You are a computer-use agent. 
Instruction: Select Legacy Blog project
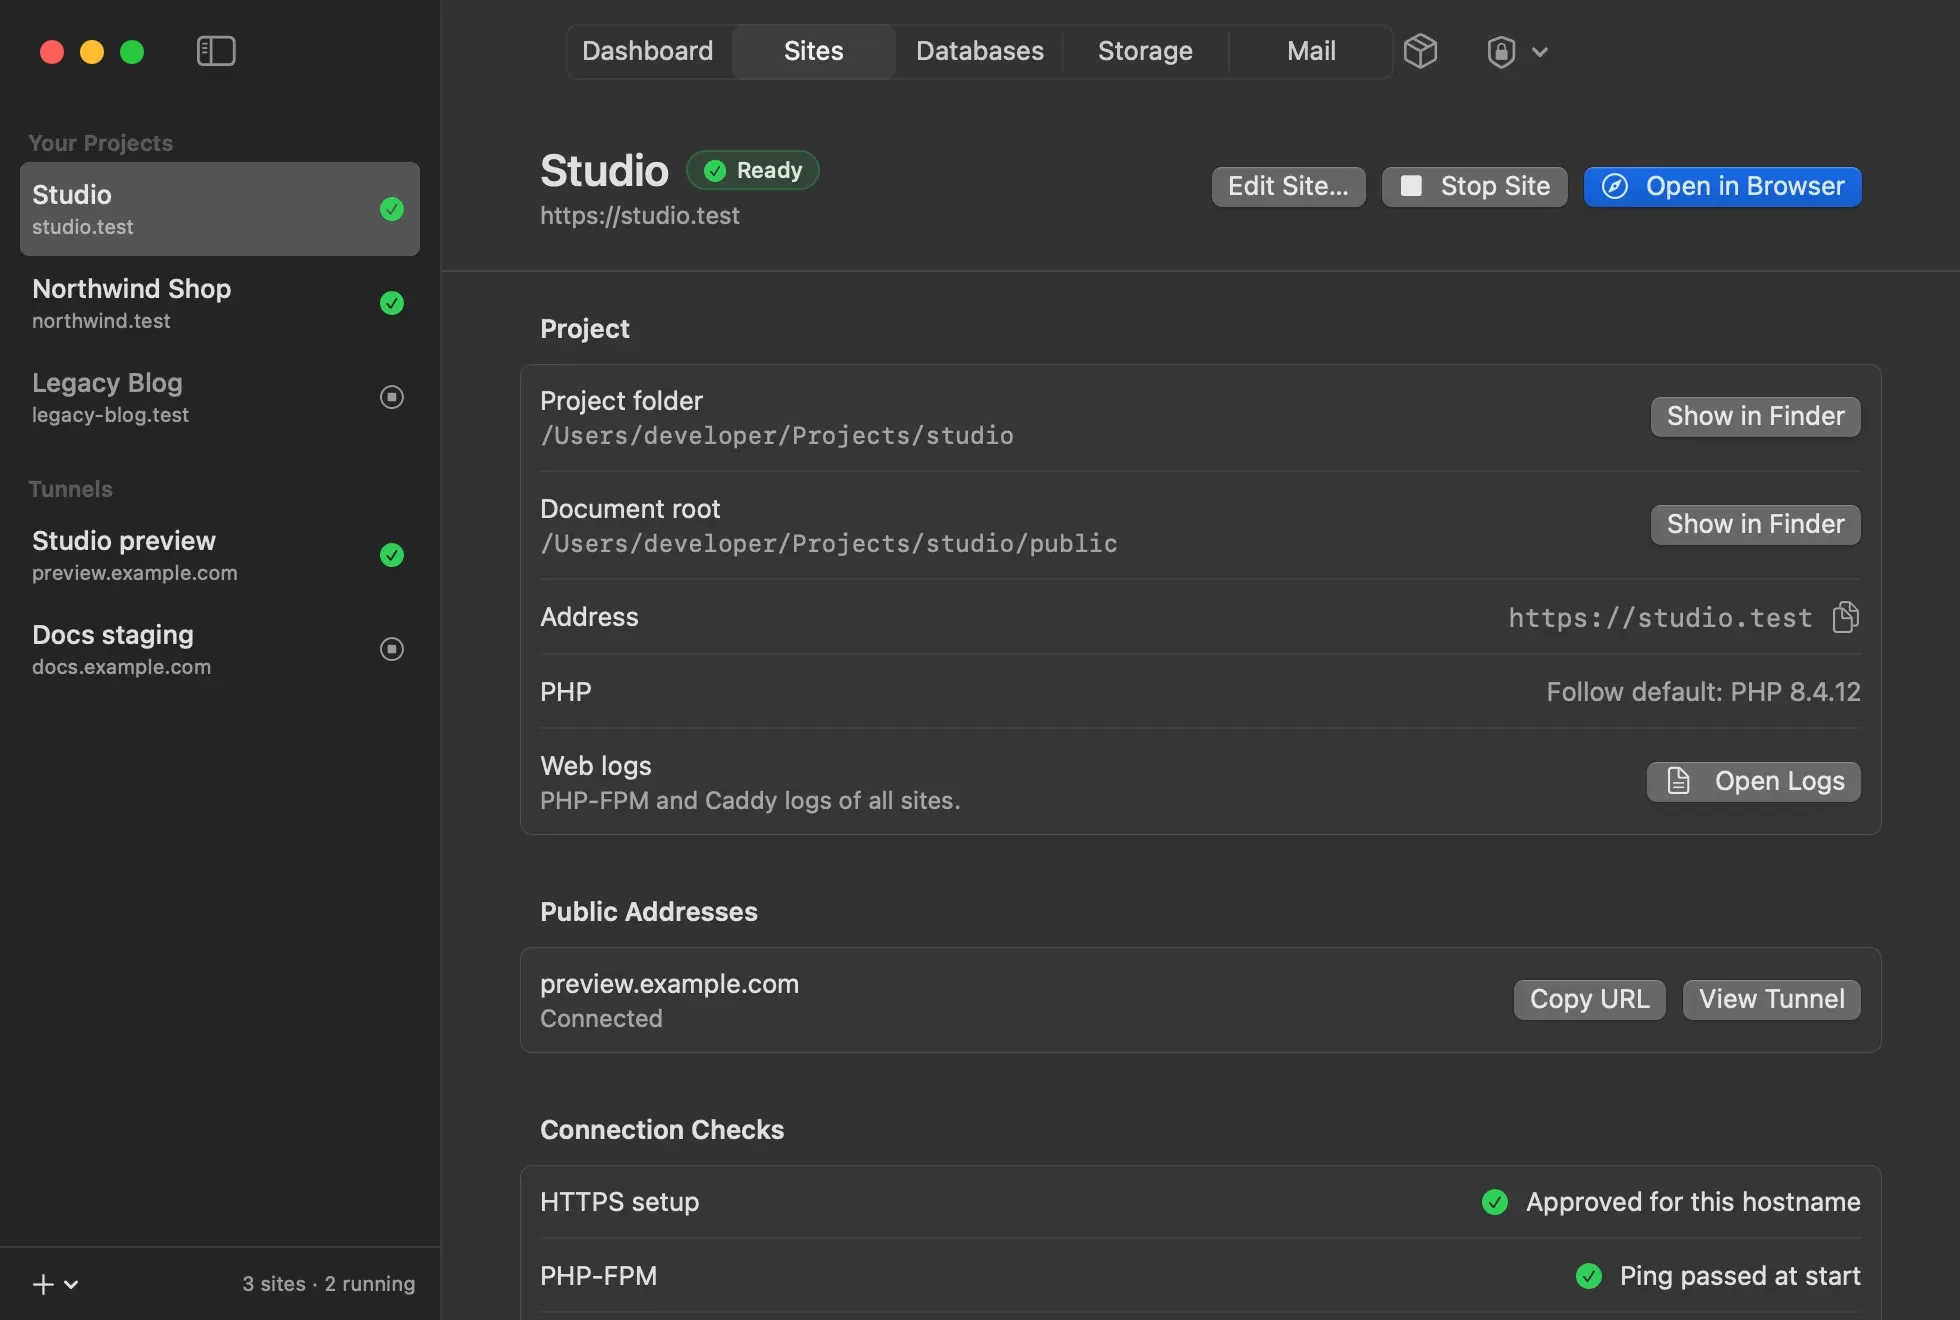(220, 397)
